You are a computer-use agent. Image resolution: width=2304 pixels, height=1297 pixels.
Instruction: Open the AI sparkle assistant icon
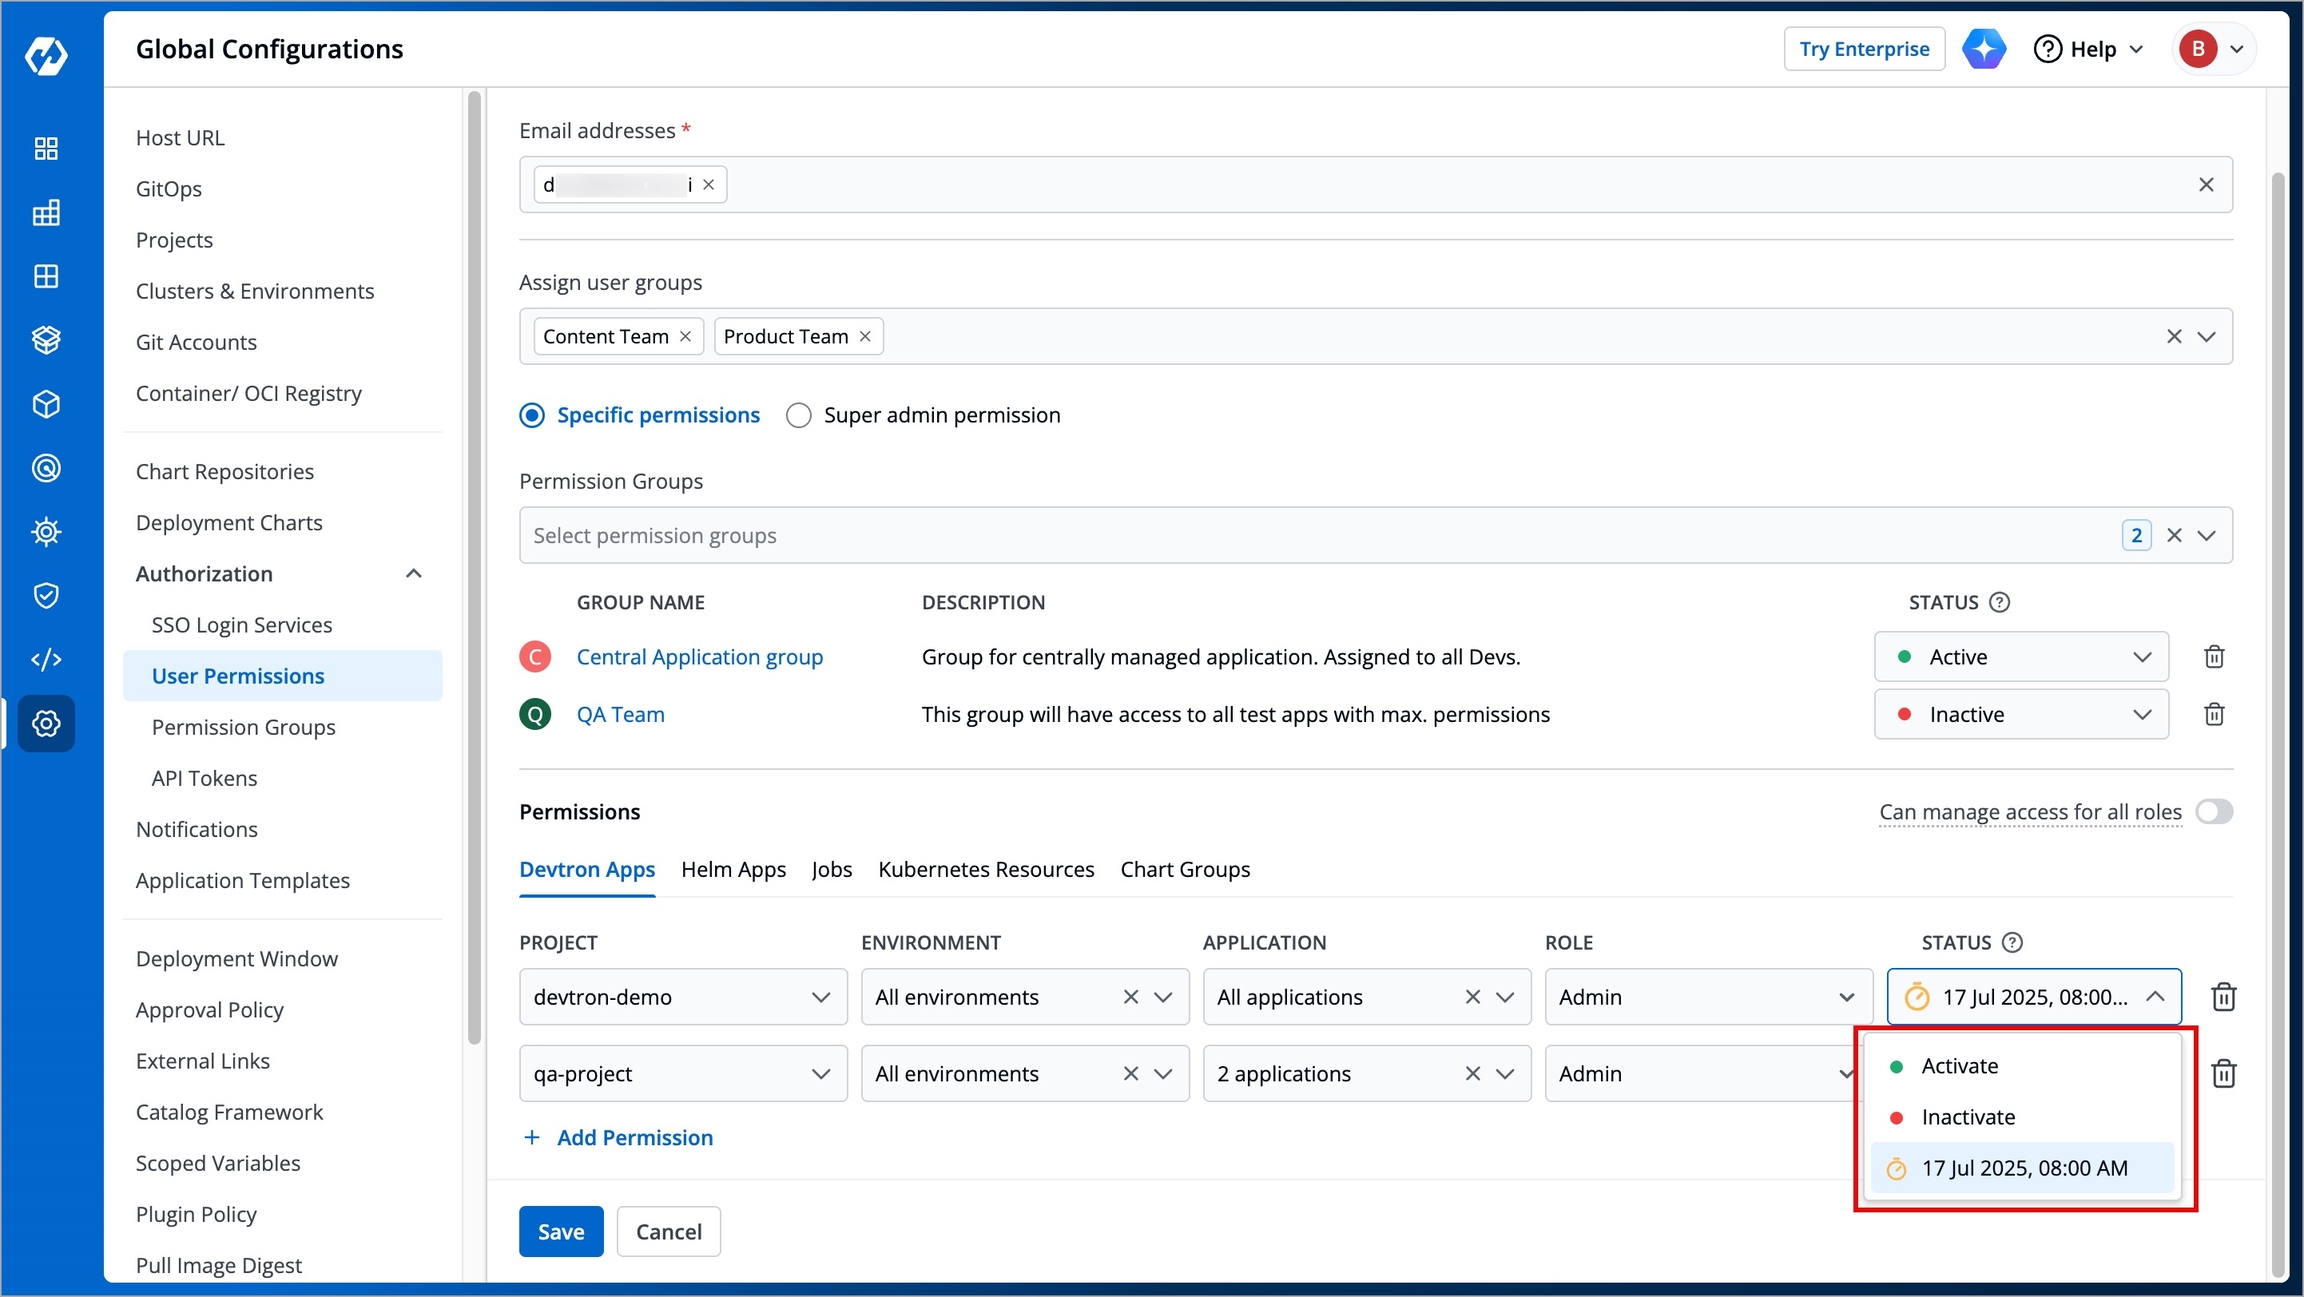pos(1984,49)
